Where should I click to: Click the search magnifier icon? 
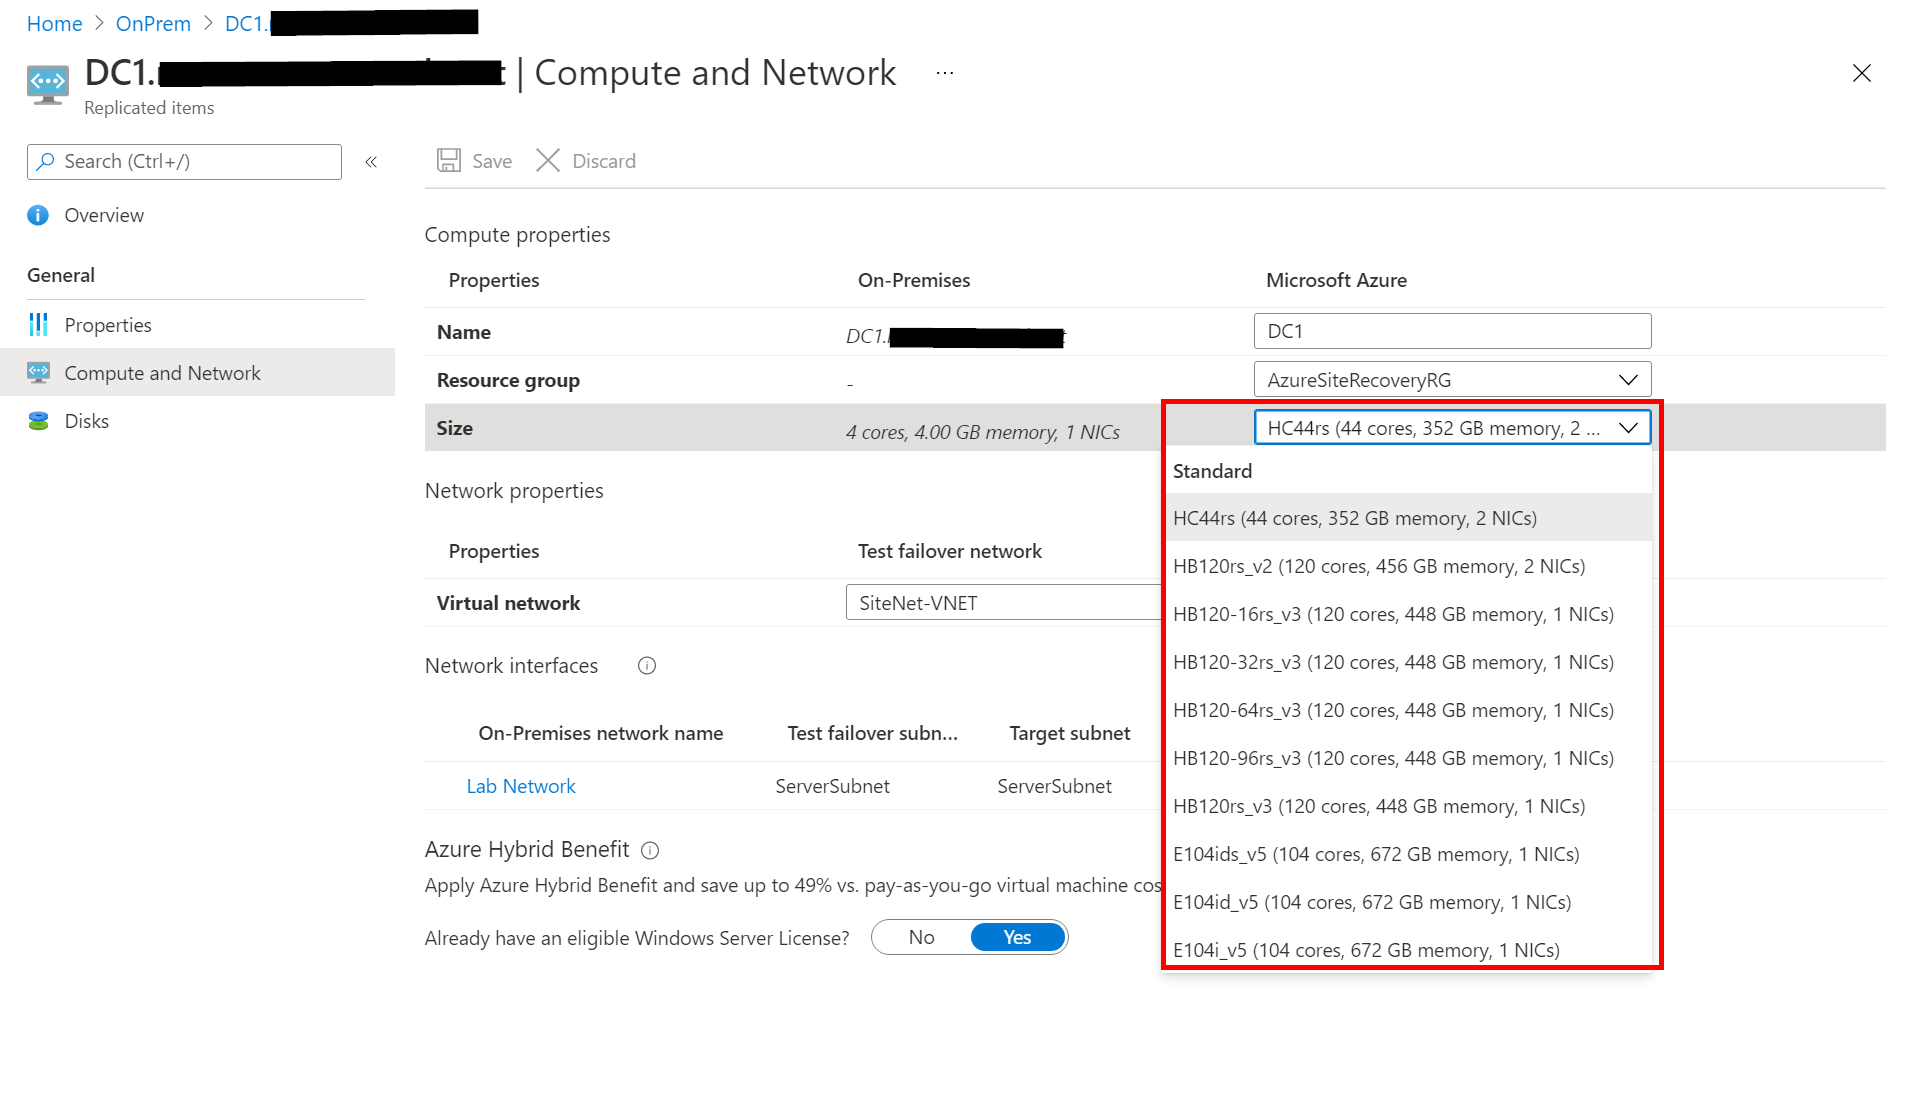[x=47, y=161]
